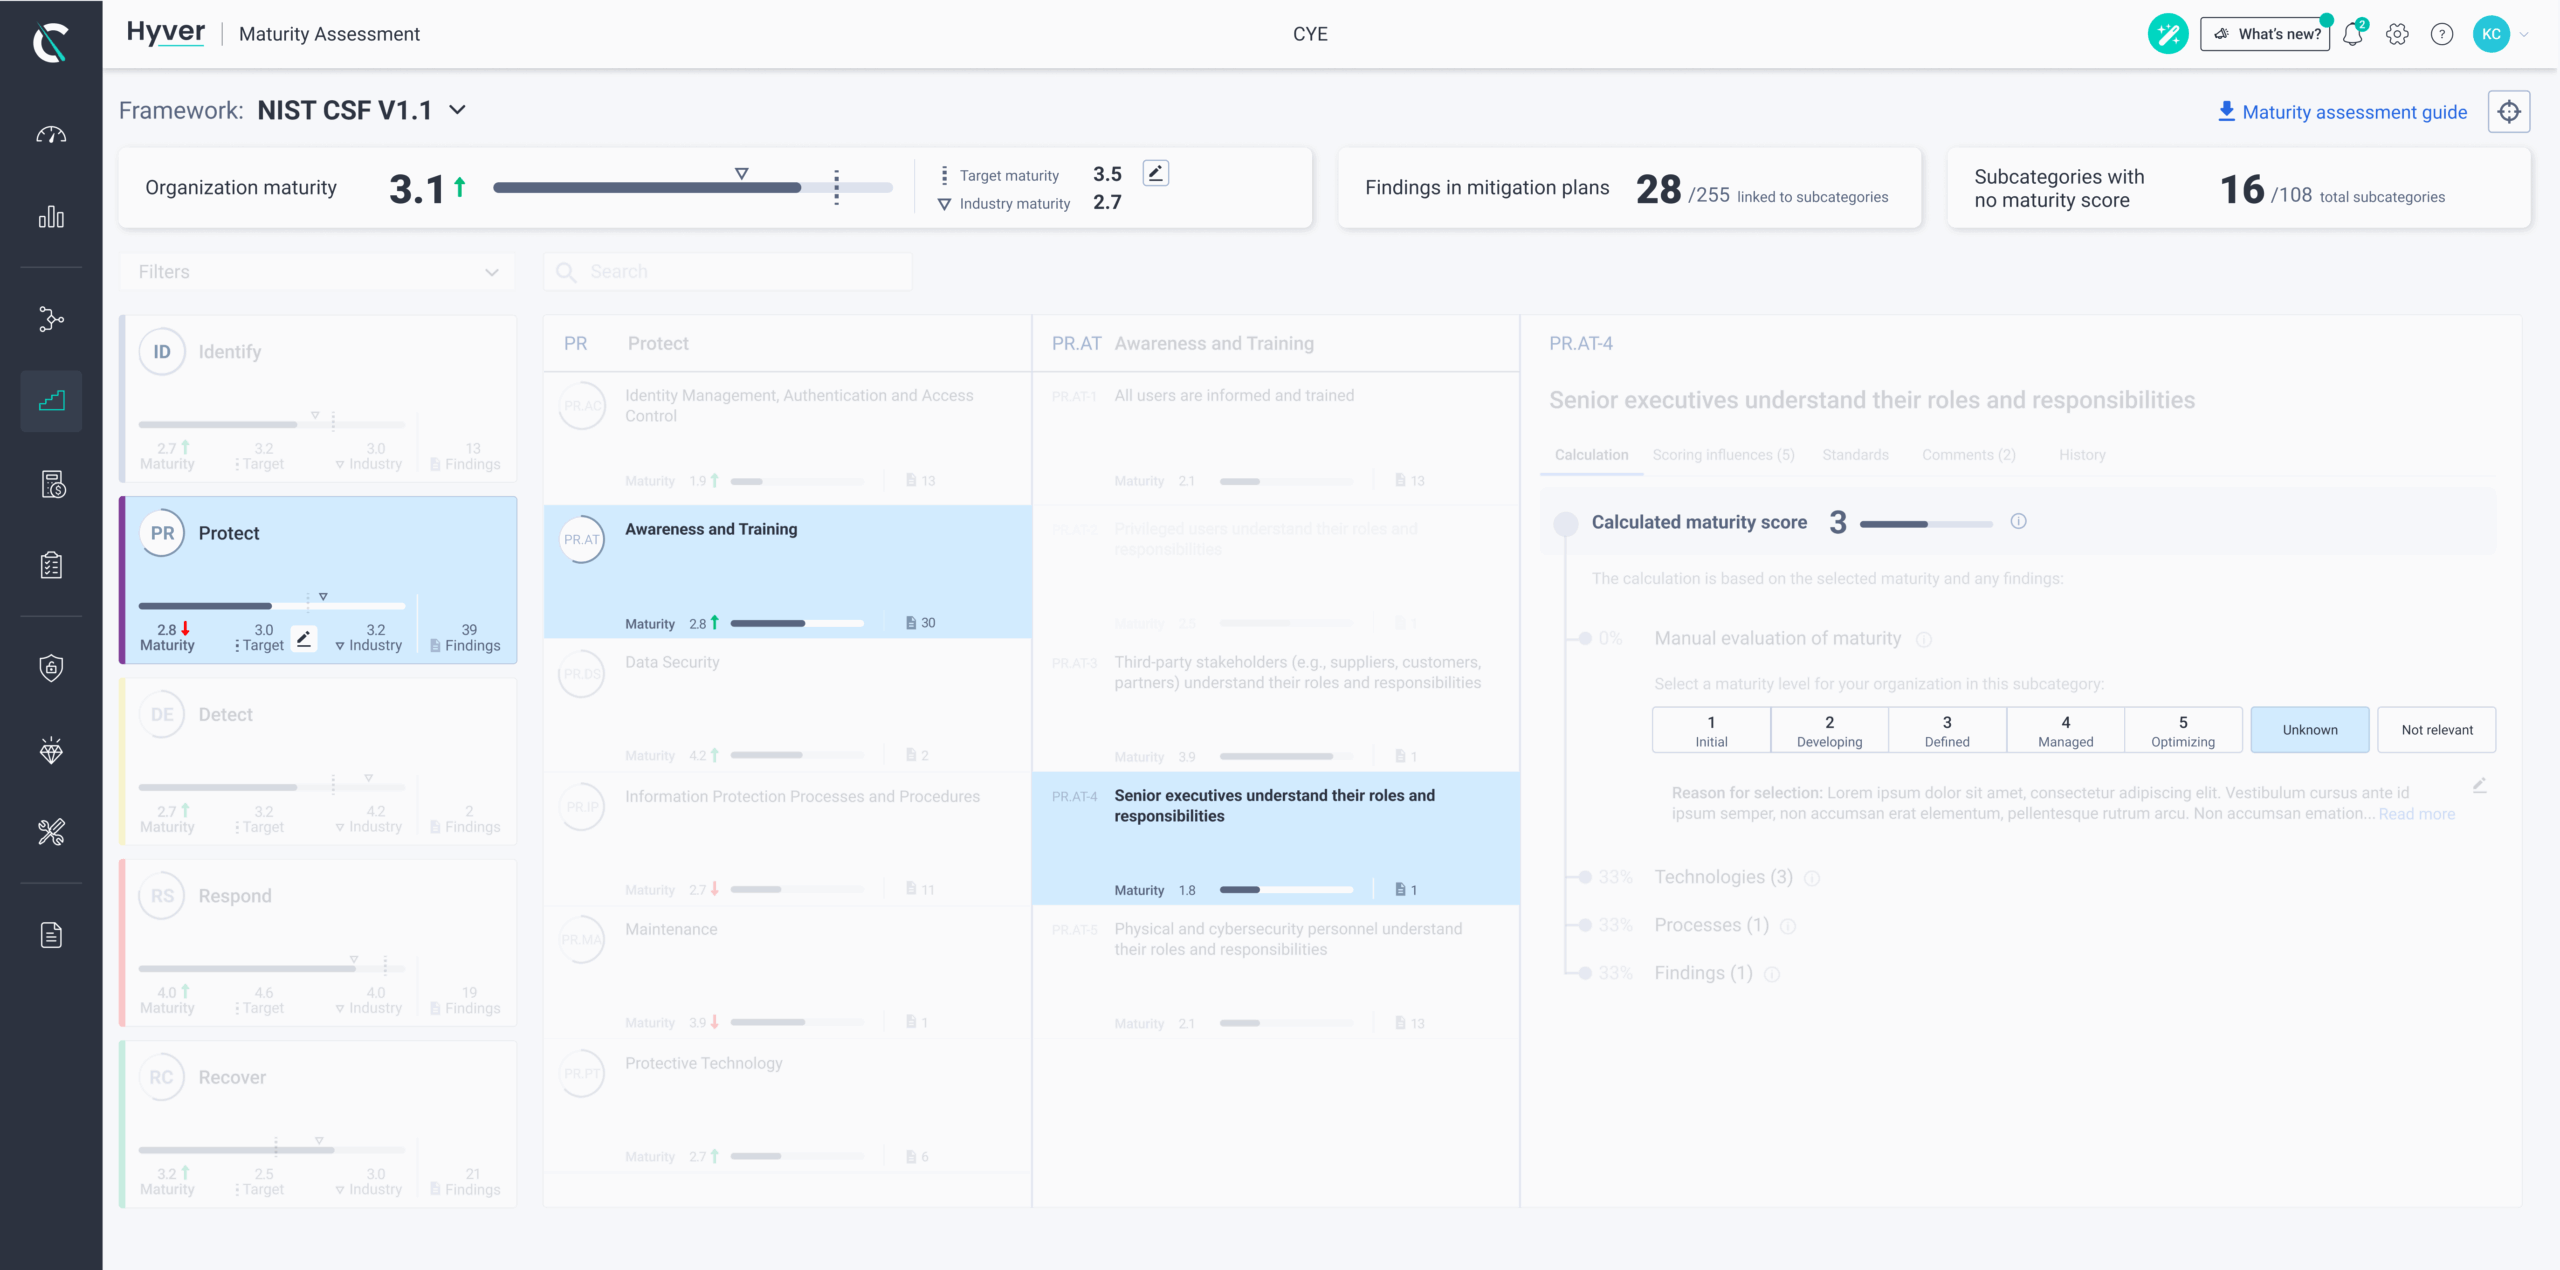Screen dimensions: 2560x1270
Task: Open the attack graph nodes icon in the sidebar
Action: (x=51, y=319)
